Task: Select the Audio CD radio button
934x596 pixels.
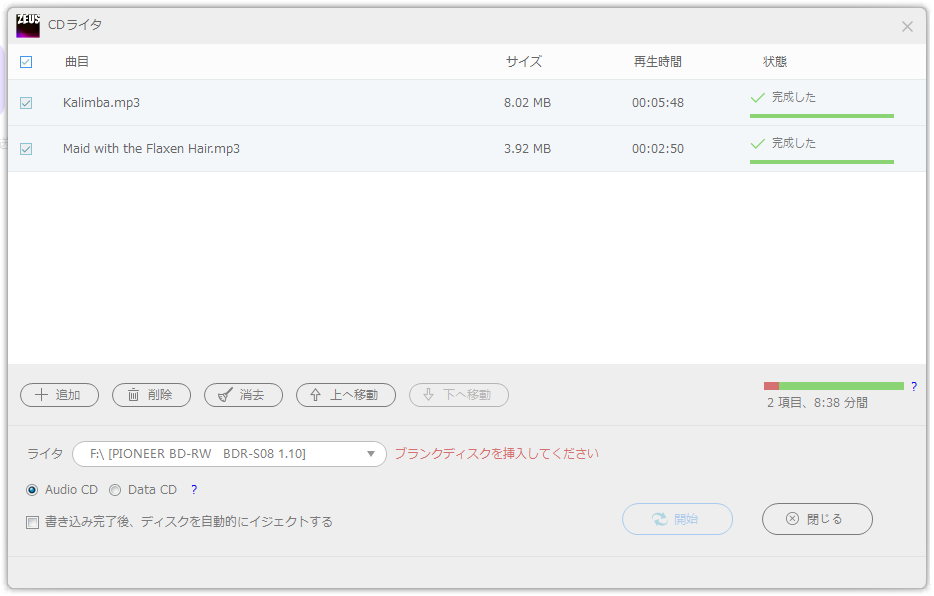Action: (x=32, y=490)
